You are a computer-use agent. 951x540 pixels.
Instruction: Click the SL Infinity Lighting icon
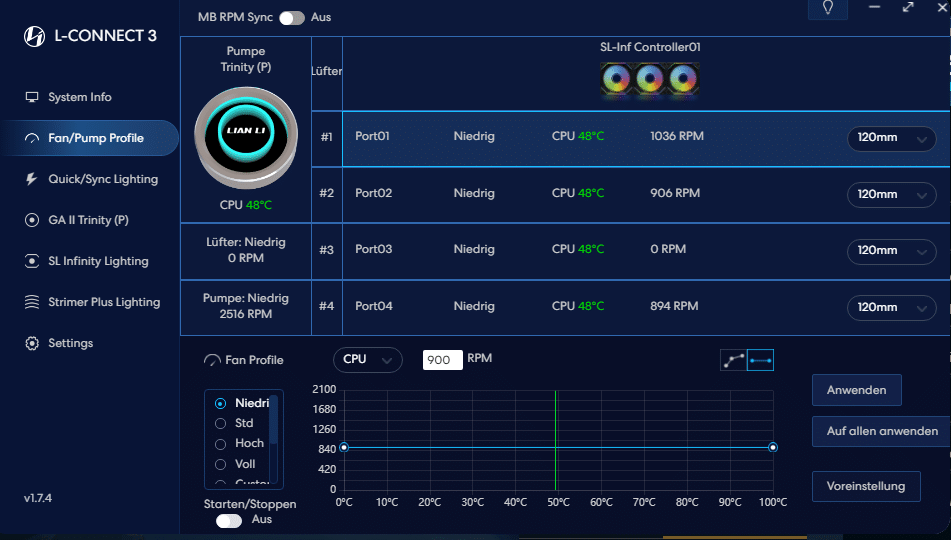(x=32, y=261)
